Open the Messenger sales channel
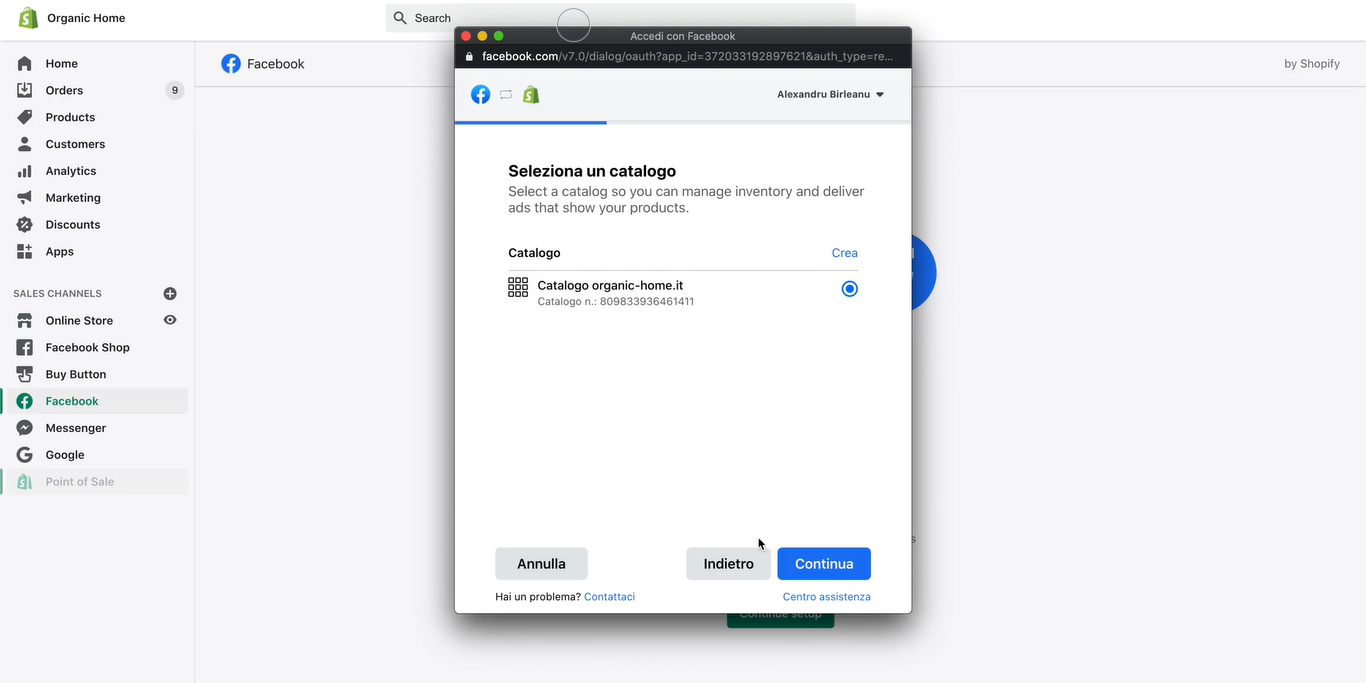 (x=75, y=428)
